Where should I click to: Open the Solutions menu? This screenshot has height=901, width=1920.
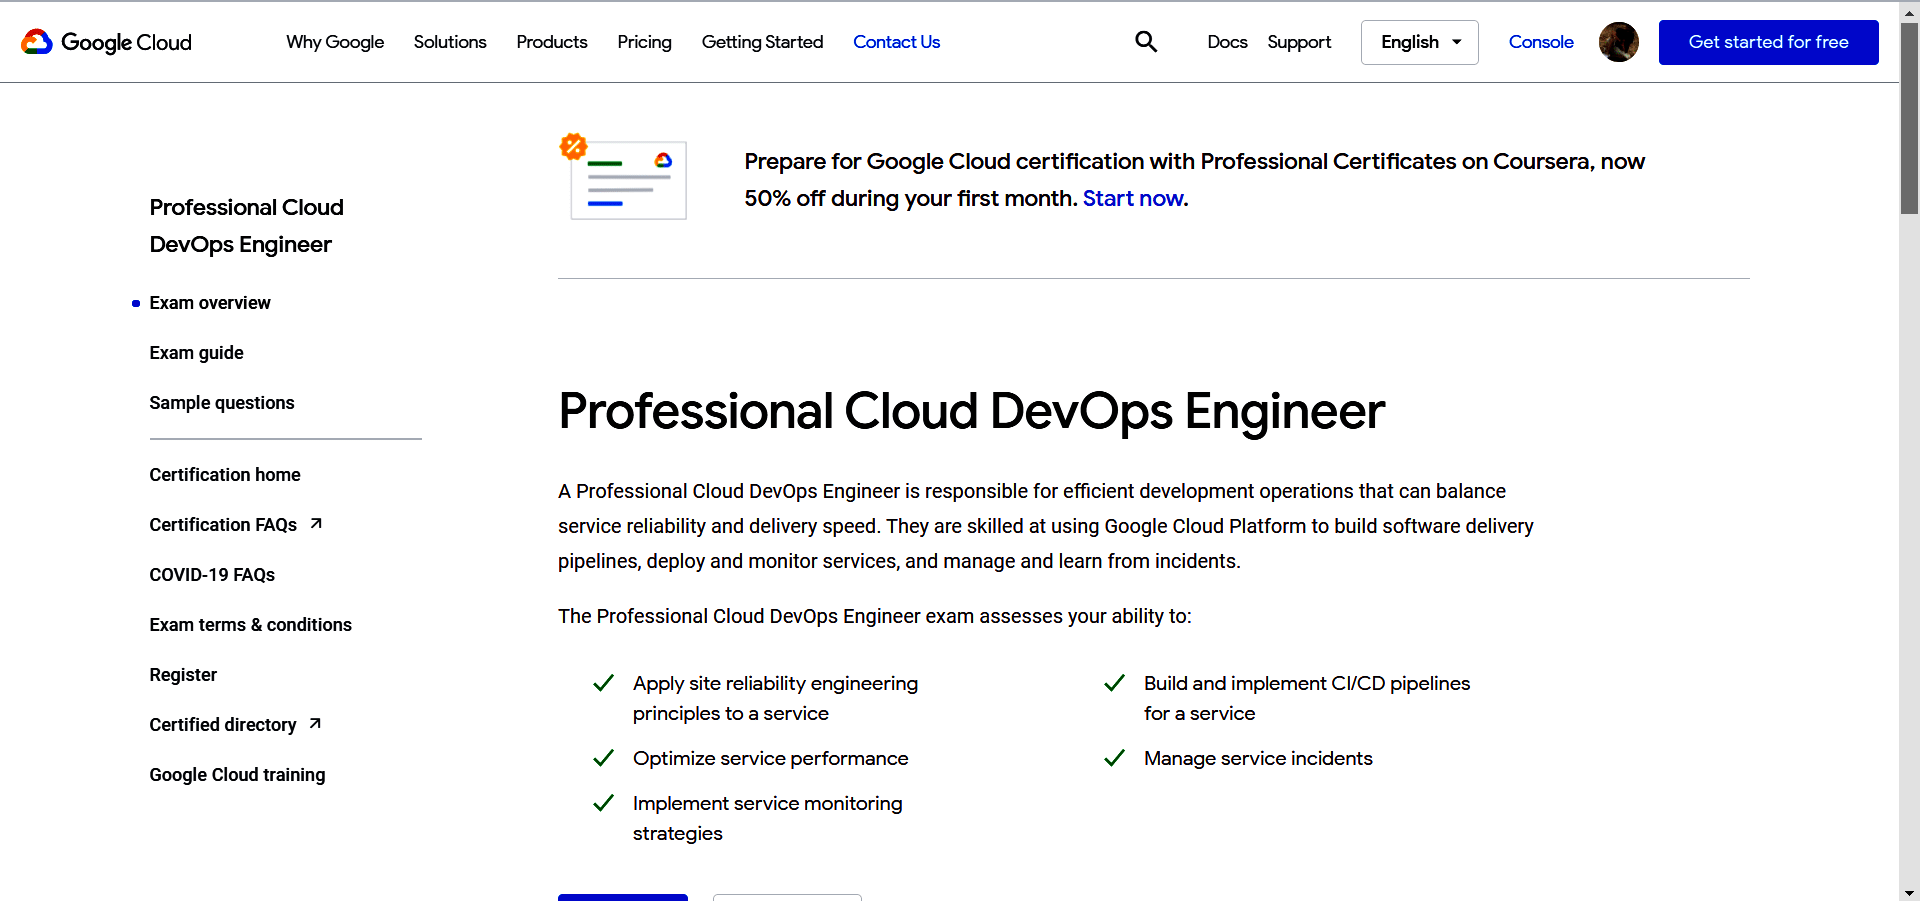[450, 42]
